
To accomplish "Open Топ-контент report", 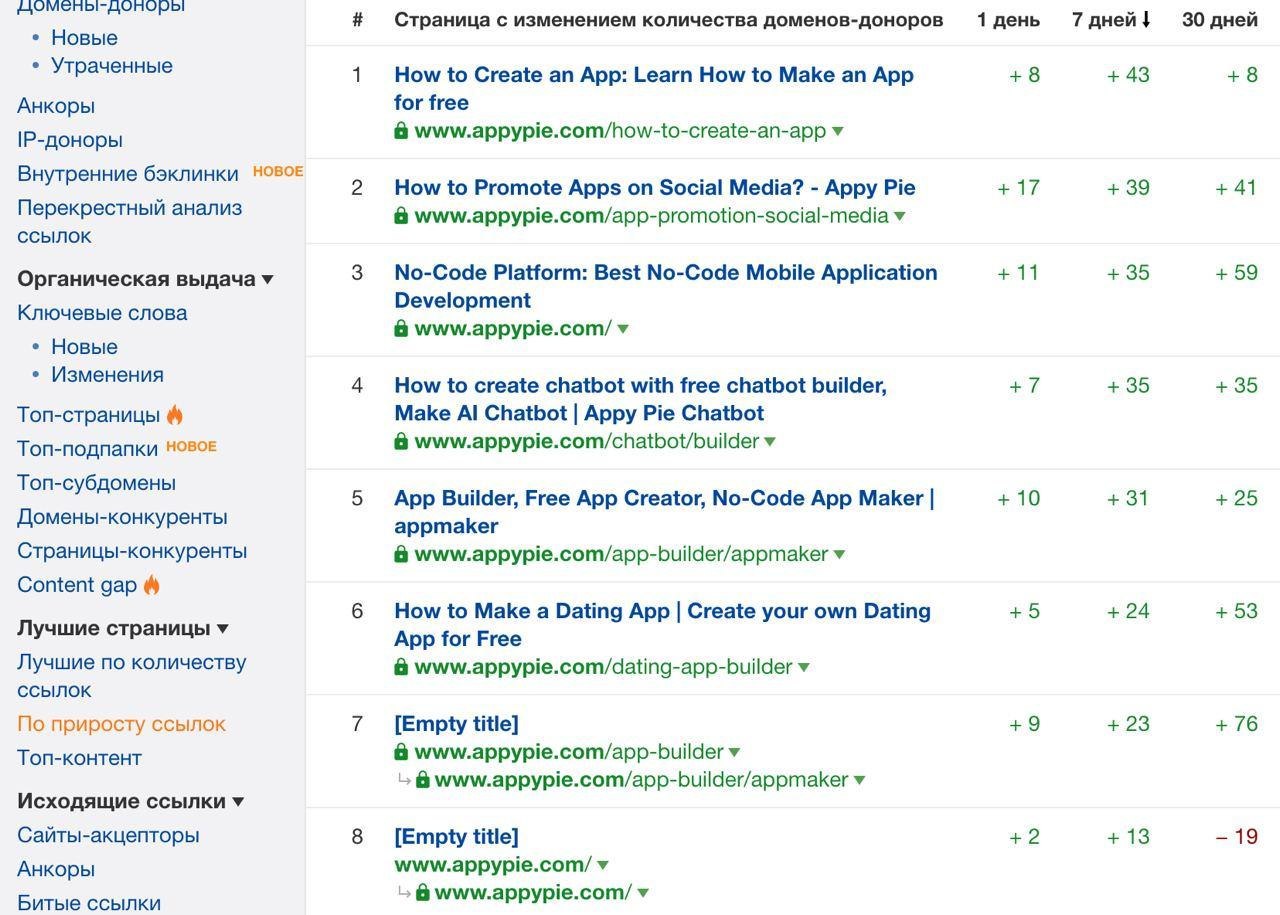I will [x=79, y=757].
